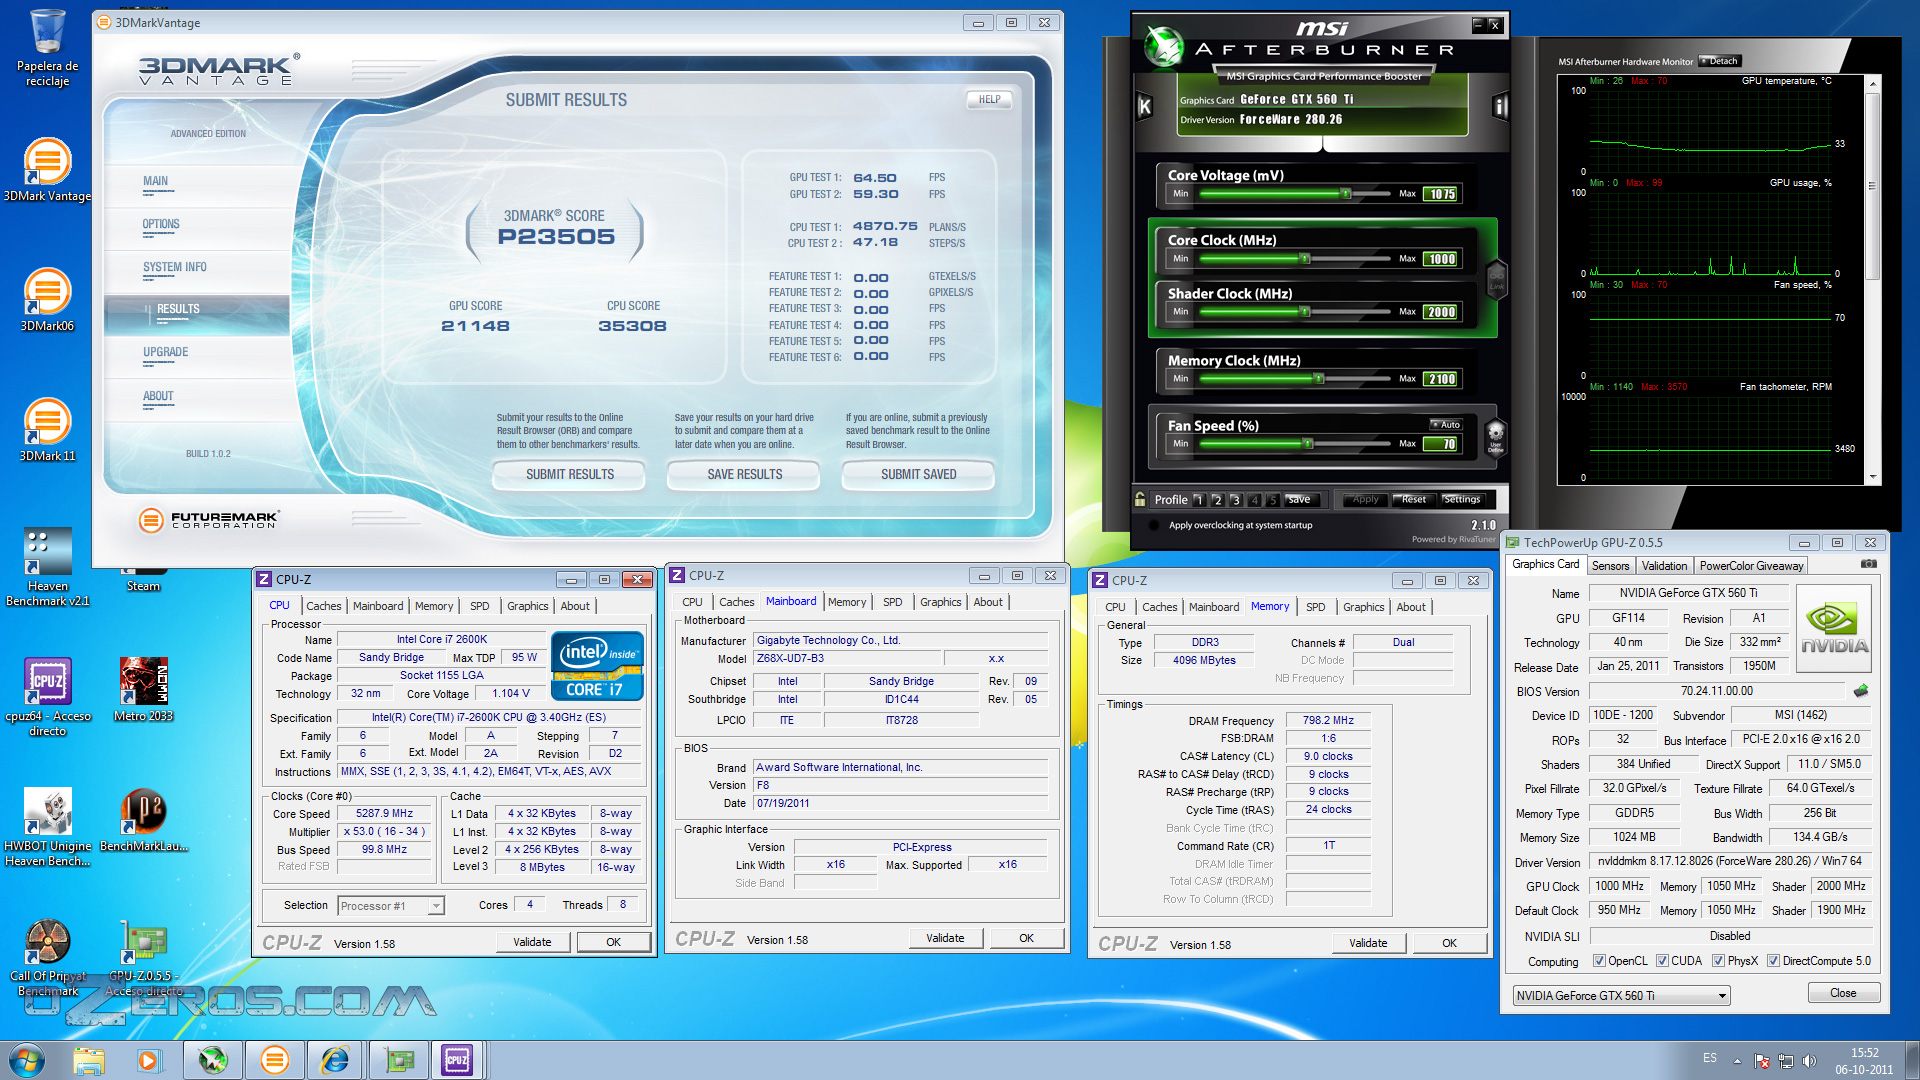Image resolution: width=1920 pixels, height=1080 pixels.
Task: Click Validate in the left CPU-Z window
Action: point(532,942)
